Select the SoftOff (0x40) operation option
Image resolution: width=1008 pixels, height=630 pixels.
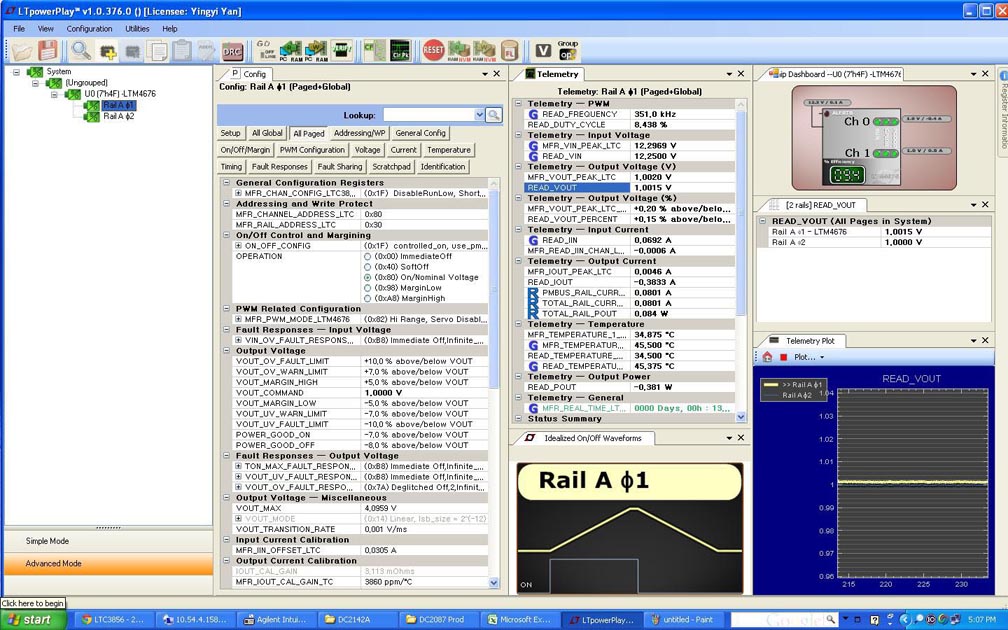(x=368, y=267)
